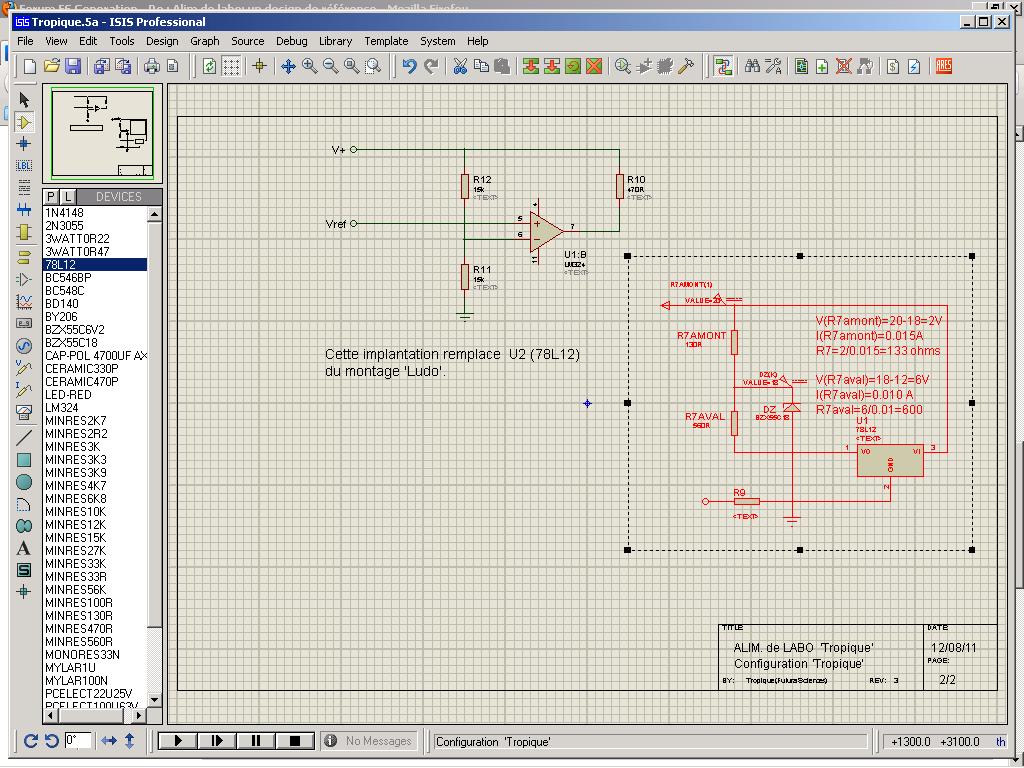The height and width of the screenshot is (768, 1024).
Task: Click the binoculars search icon
Action: coord(752,66)
